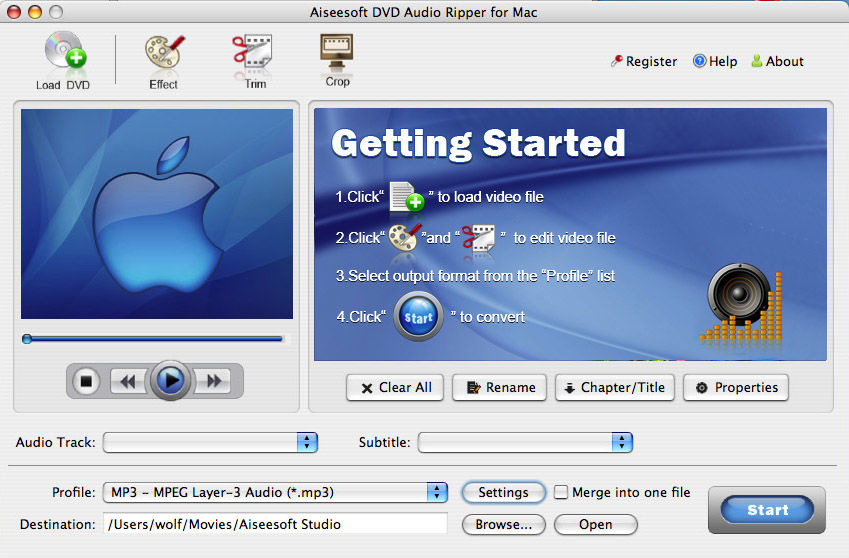Viewport: 849px width, 558px height.
Task: Enable Merge into one file checkbox
Action: tap(561, 492)
